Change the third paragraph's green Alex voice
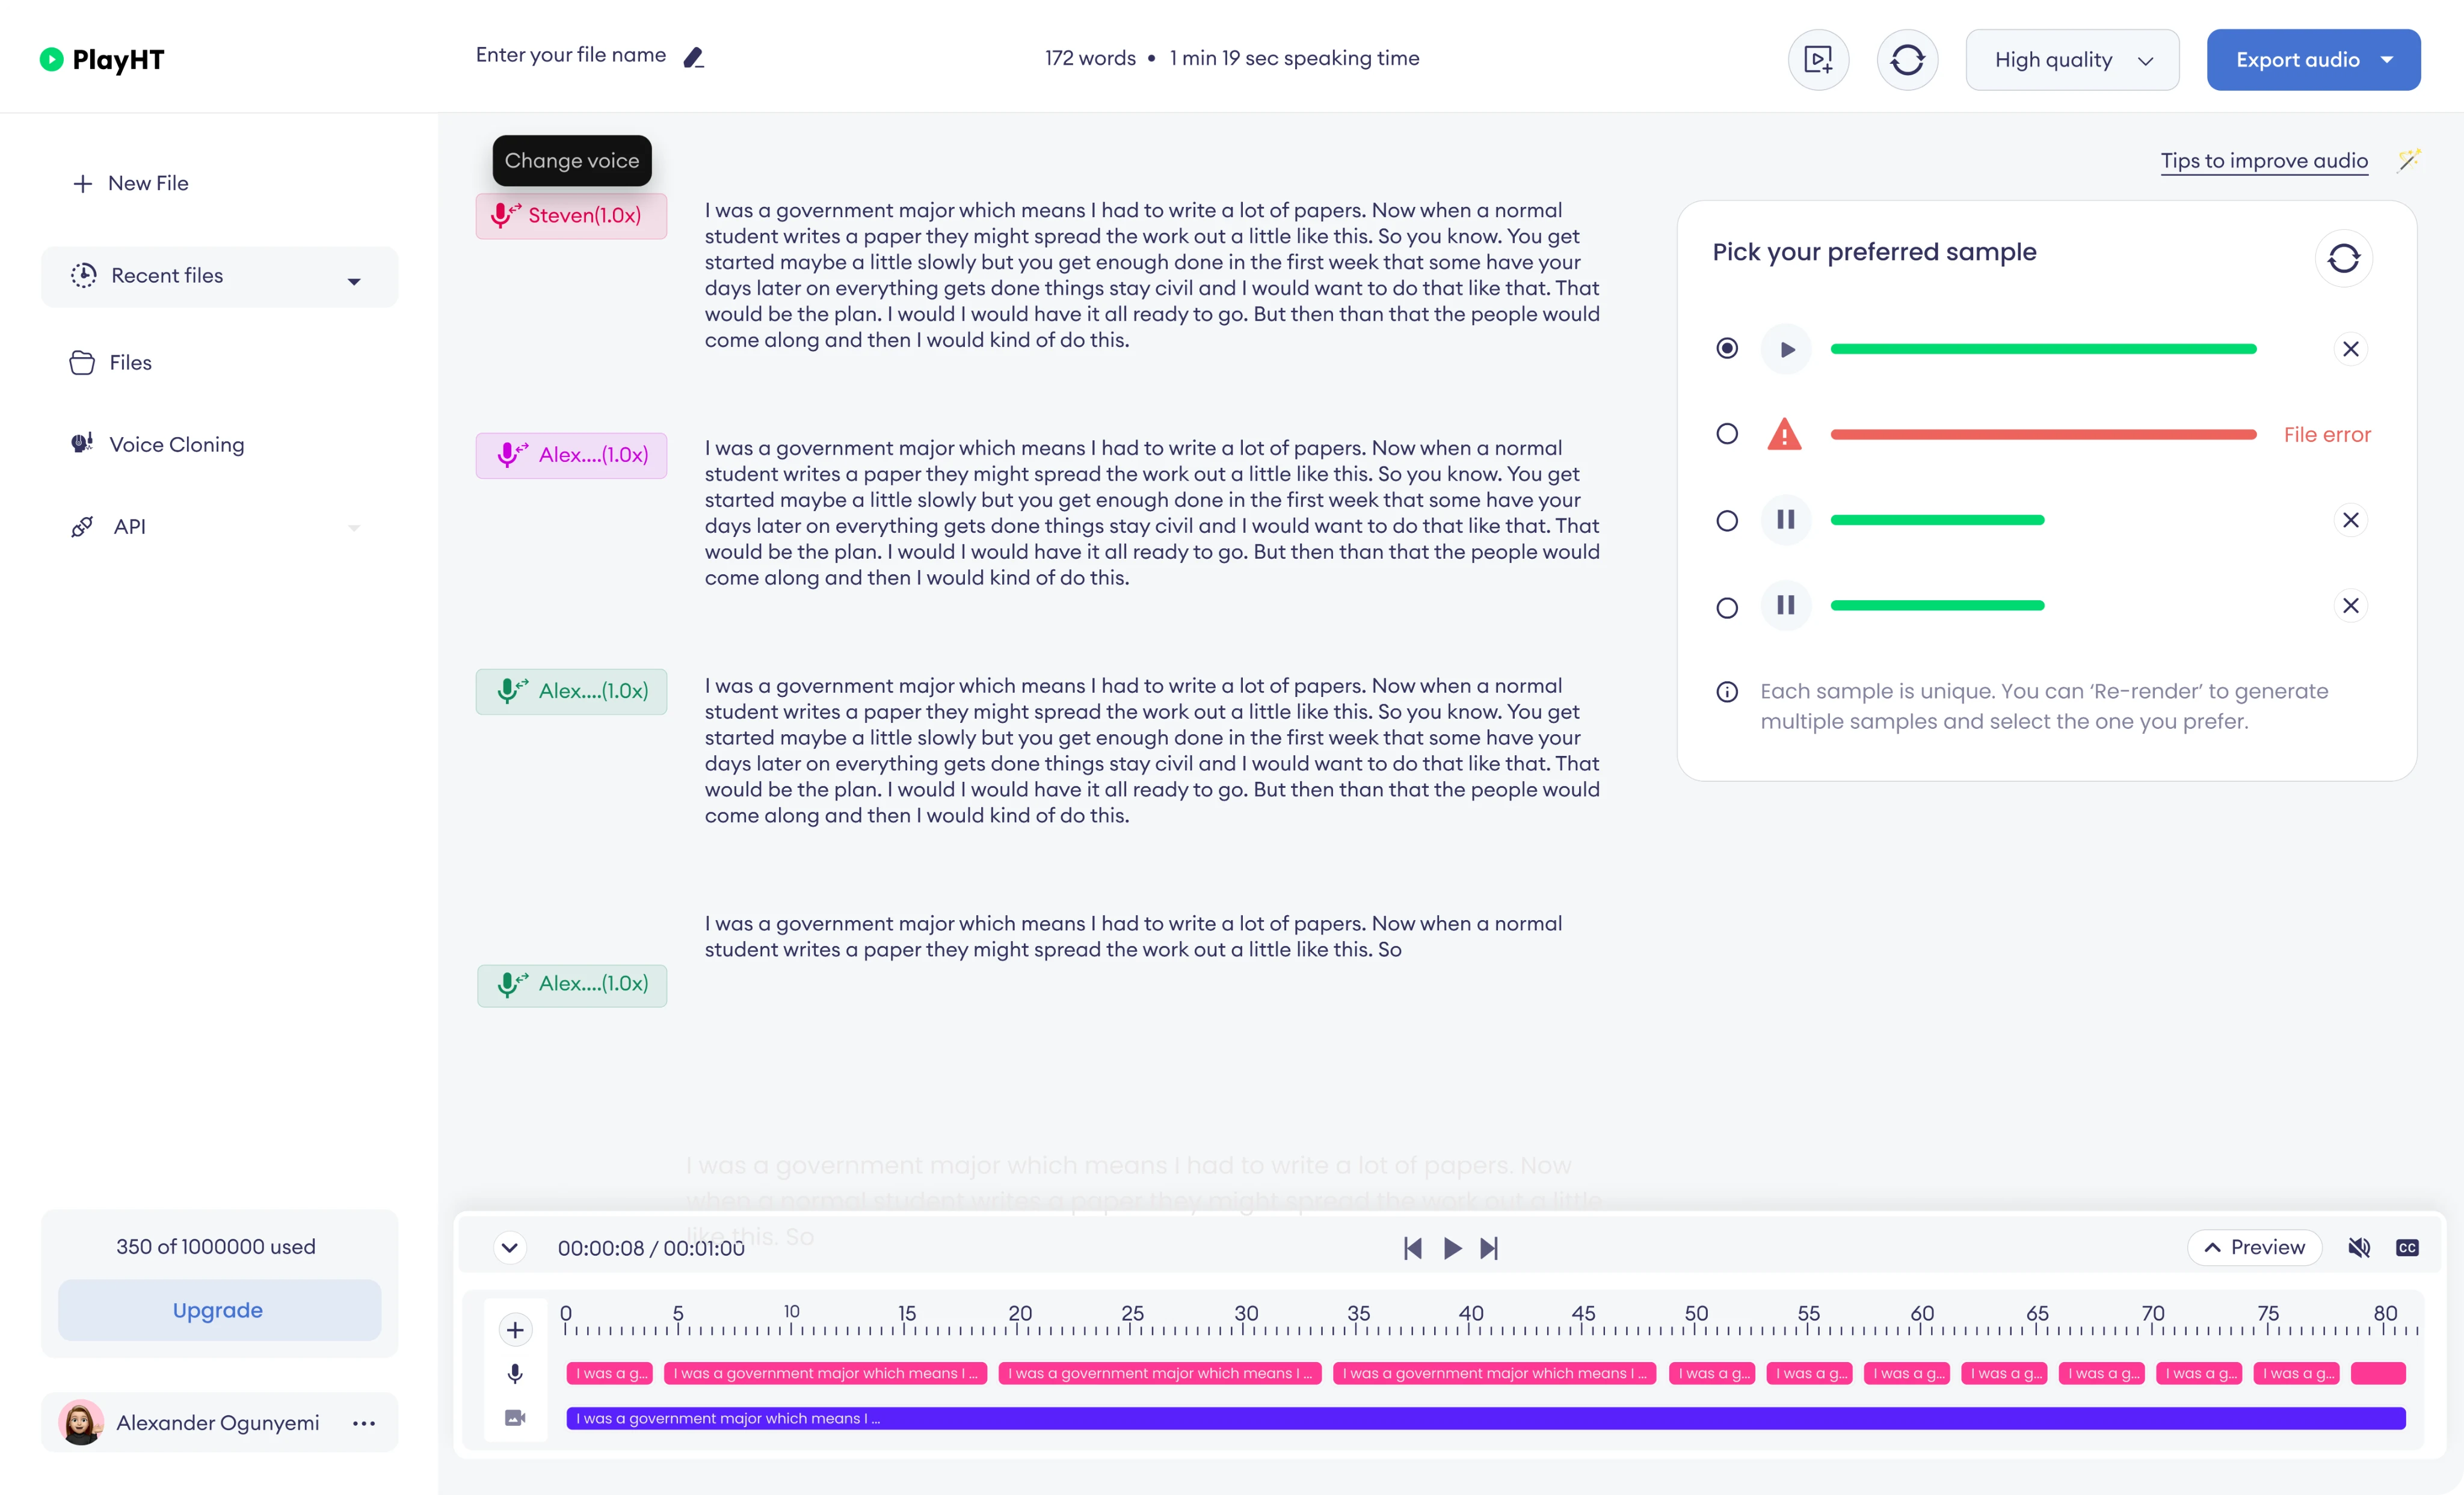This screenshot has width=2464, height=1495. (x=571, y=691)
